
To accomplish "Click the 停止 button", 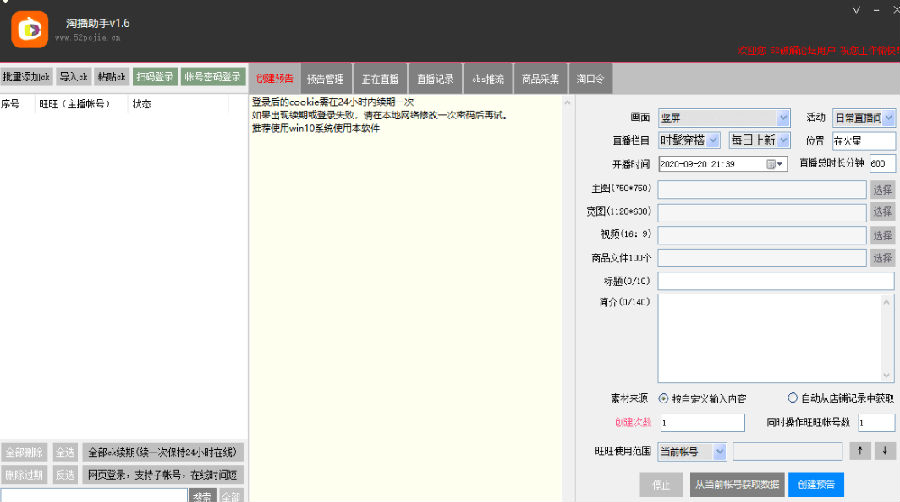I will click(x=661, y=485).
